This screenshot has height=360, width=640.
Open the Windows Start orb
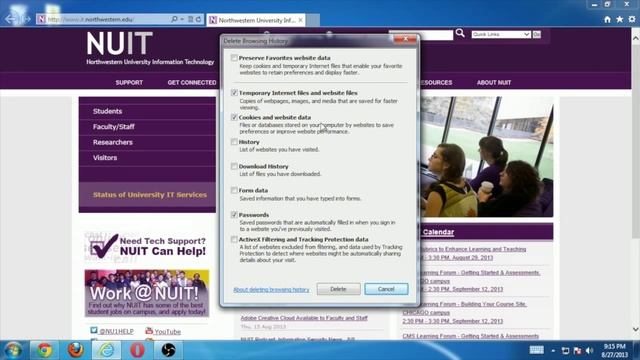(x=13, y=350)
